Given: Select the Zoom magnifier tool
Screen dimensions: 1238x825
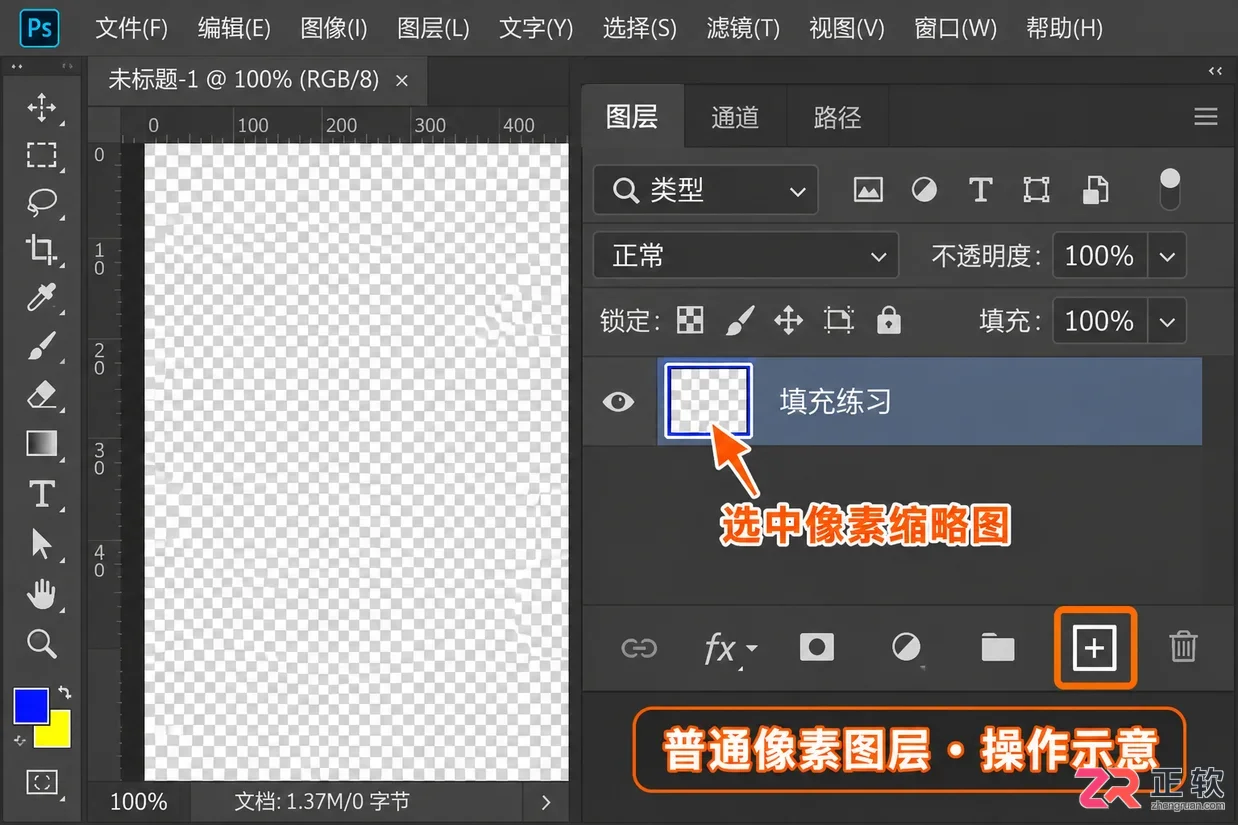Looking at the screenshot, I should tap(41, 643).
